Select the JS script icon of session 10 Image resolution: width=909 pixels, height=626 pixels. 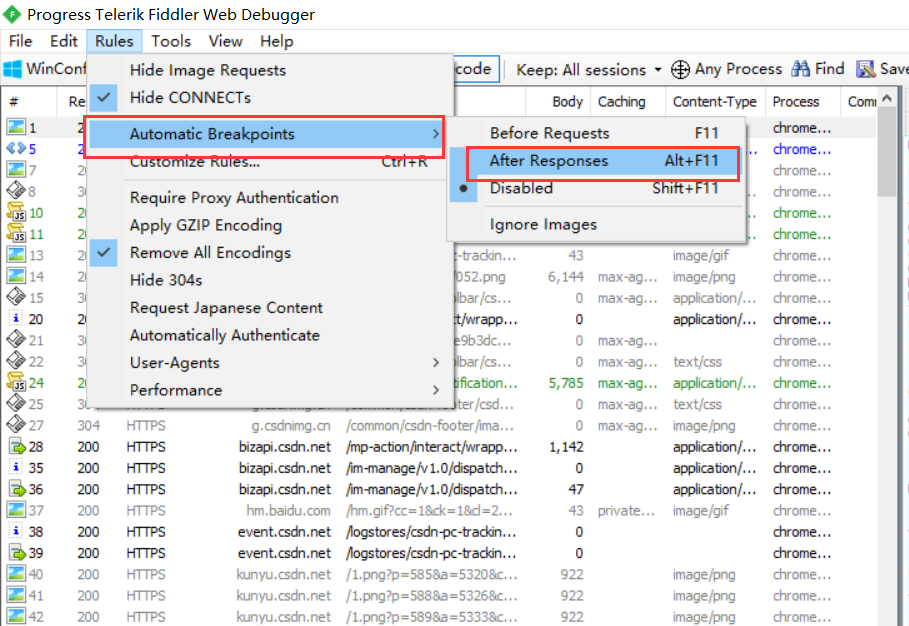coord(16,212)
